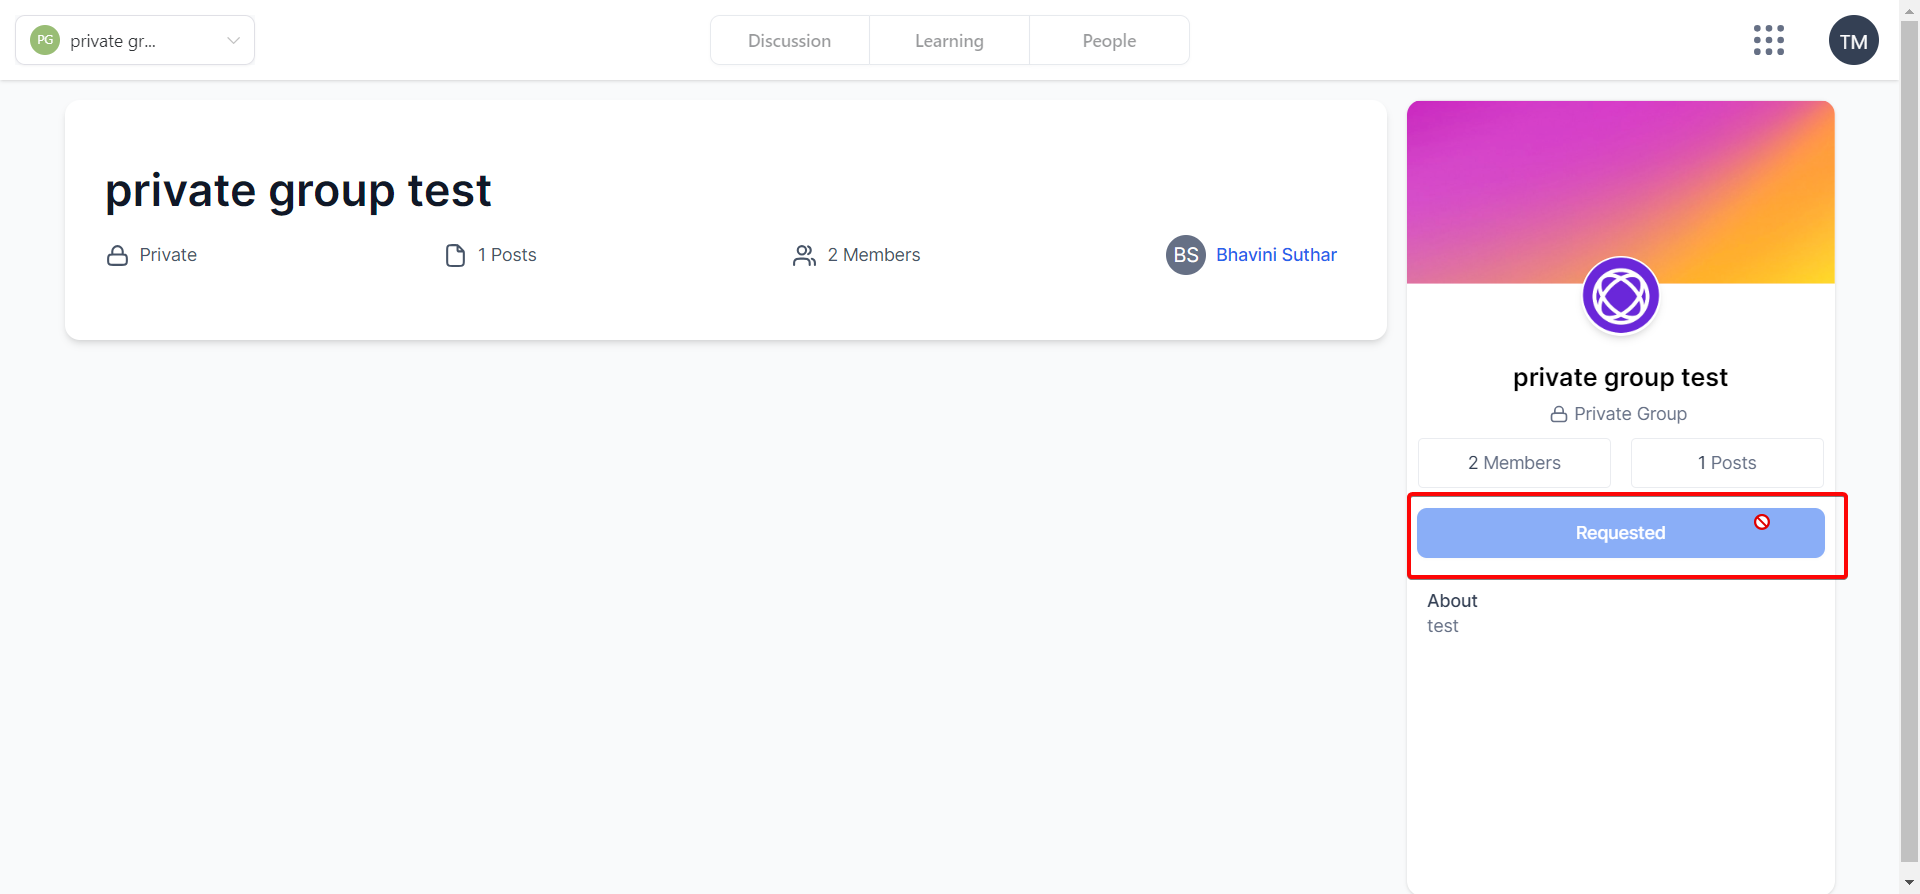Switch to the Discussion tab
This screenshot has height=894, width=1920.
pyautogui.click(x=789, y=40)
